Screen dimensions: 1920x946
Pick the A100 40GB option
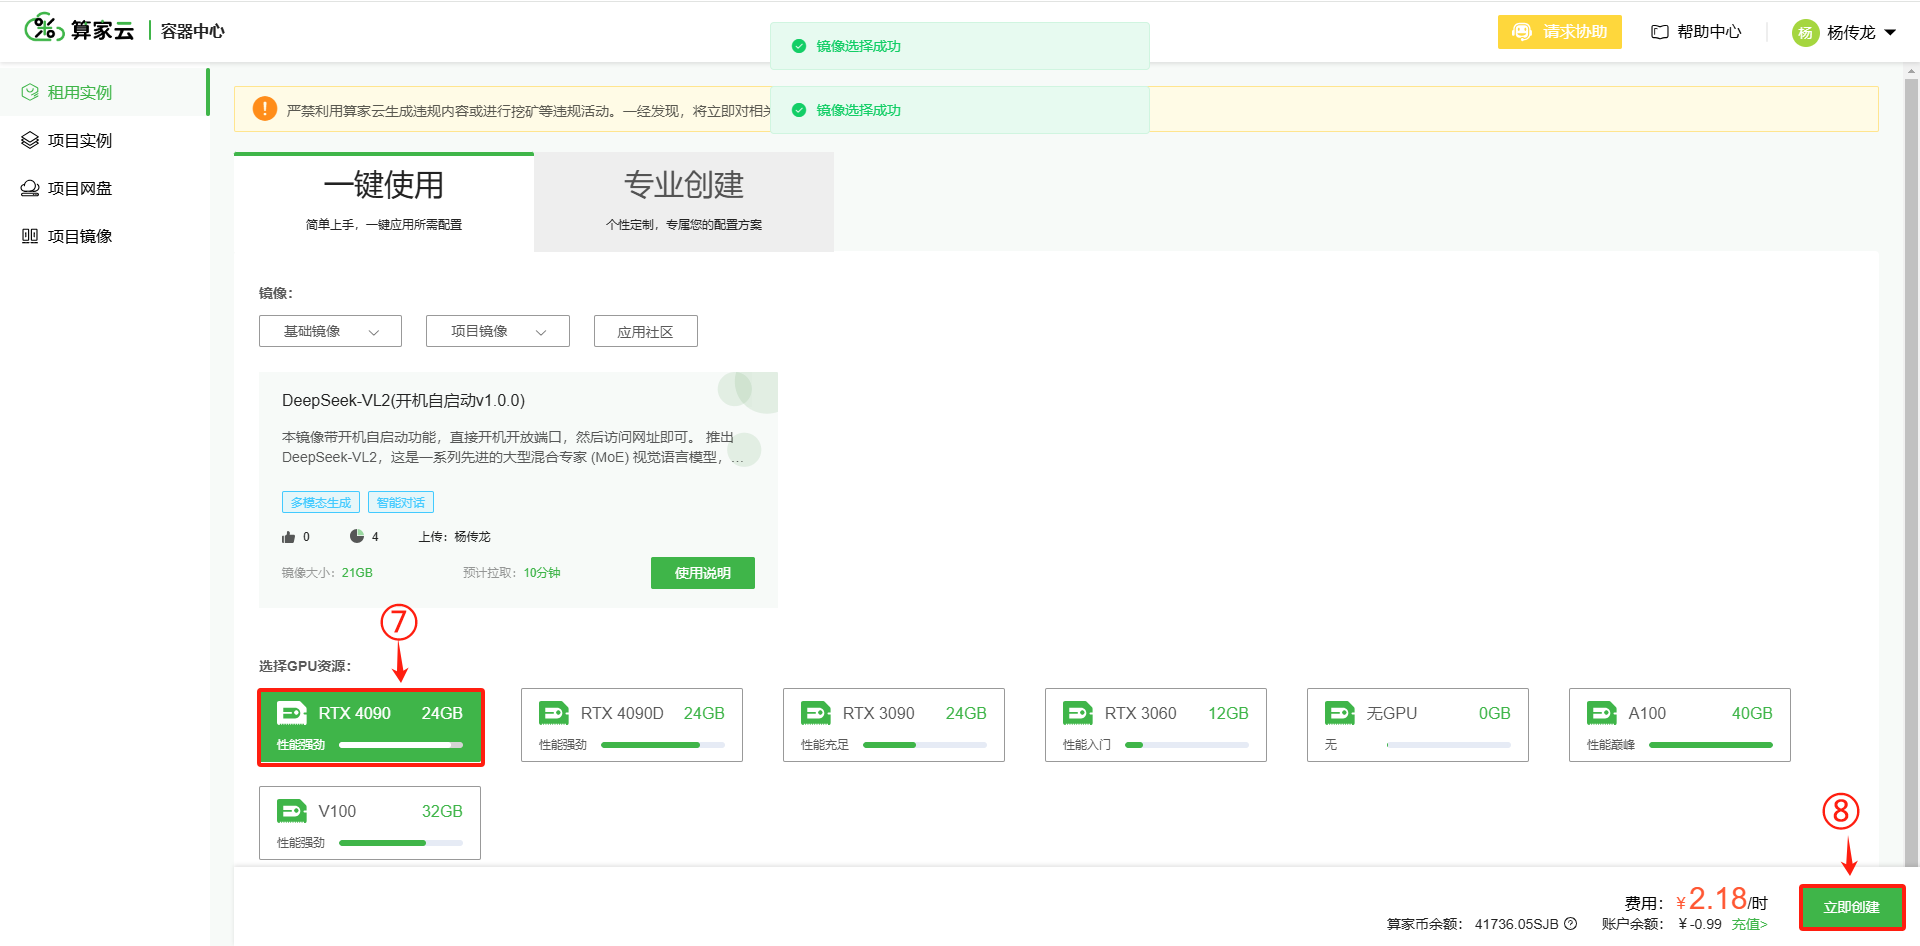click(x=1680, y=725)
